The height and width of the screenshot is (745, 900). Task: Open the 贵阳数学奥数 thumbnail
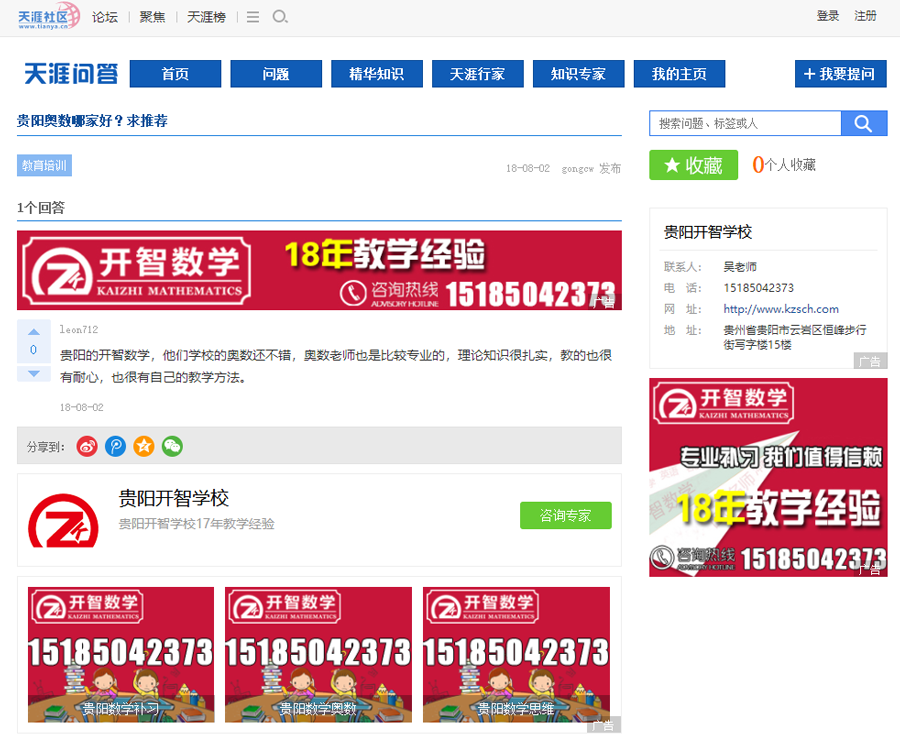318,654
